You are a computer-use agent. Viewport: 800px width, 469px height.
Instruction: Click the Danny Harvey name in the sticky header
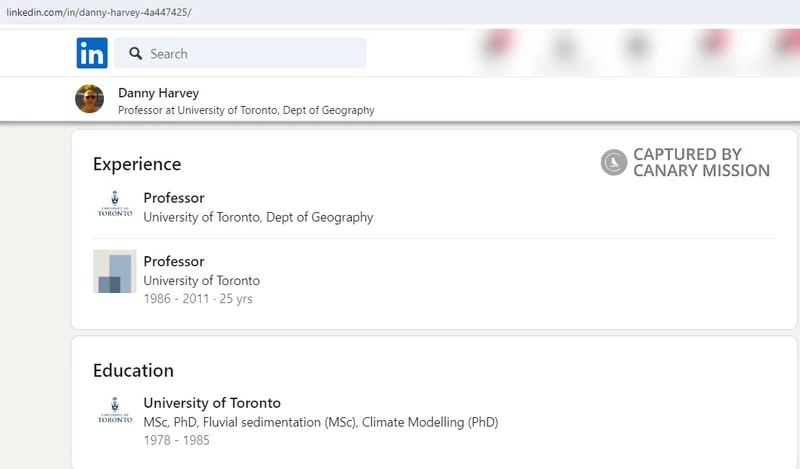[158, 93]
